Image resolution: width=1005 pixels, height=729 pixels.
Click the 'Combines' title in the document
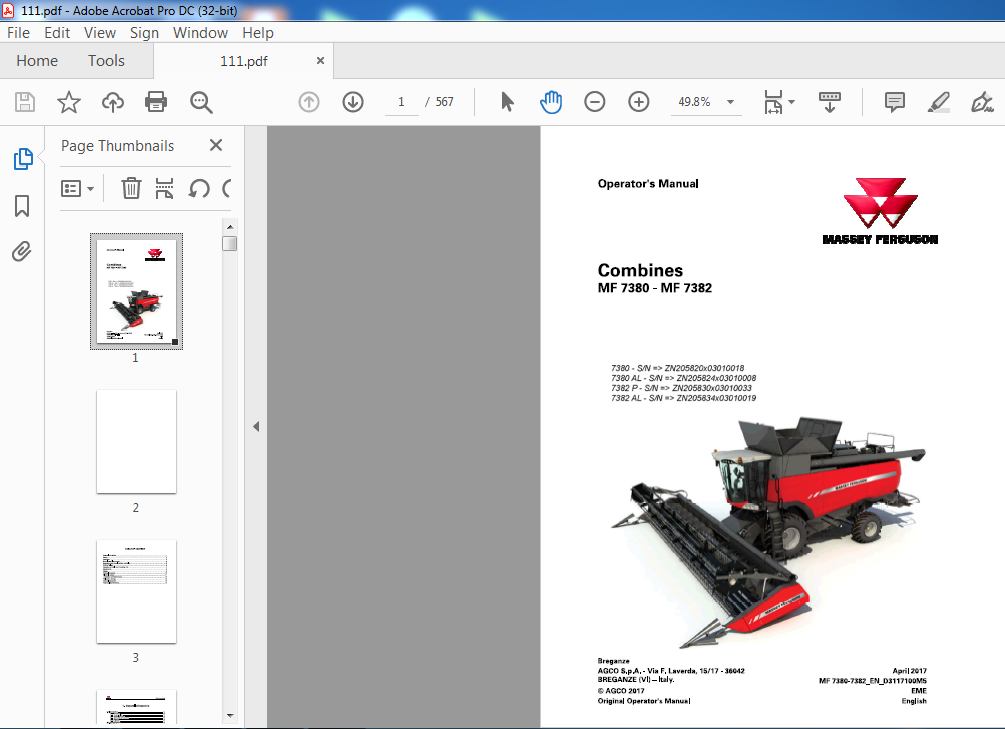[x=640, y=270]
